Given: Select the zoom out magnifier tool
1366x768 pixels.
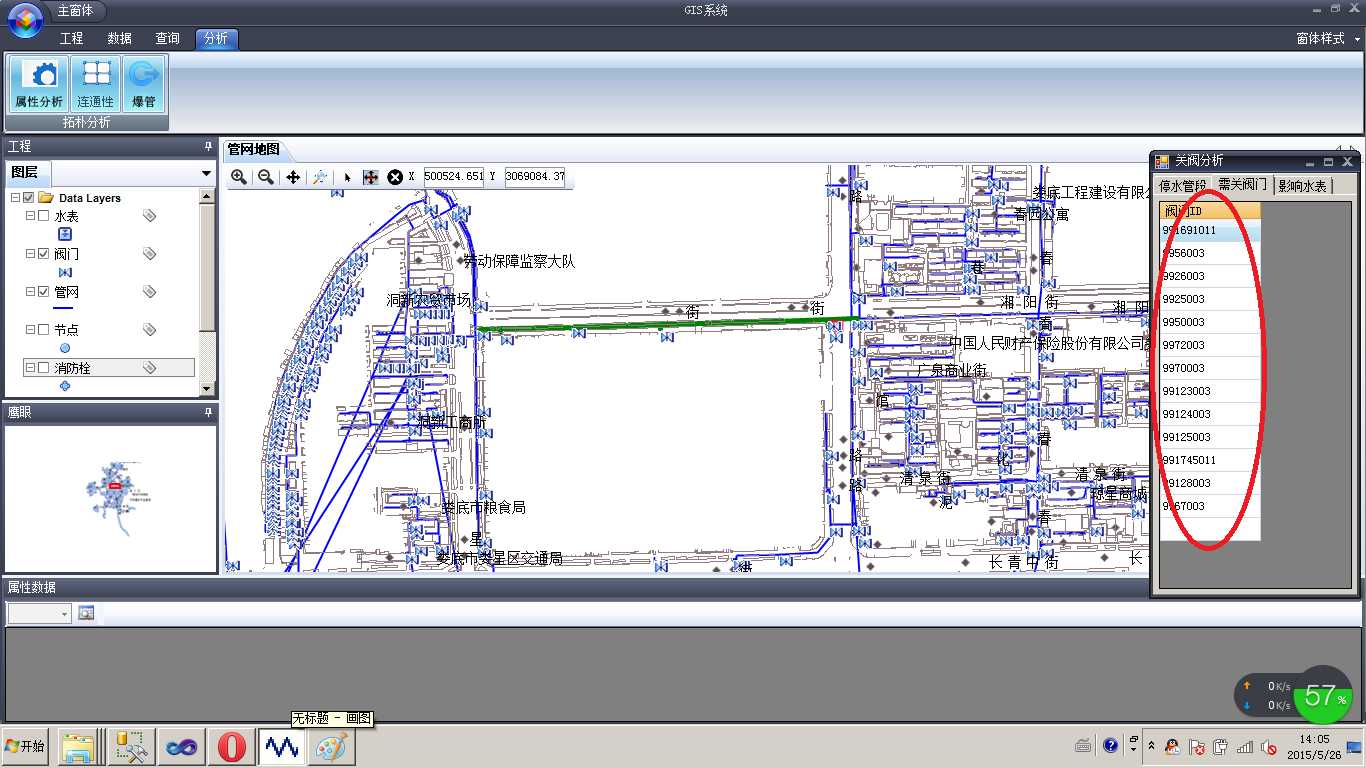Looking at the screenshot, I should click(x=265, y=177).
